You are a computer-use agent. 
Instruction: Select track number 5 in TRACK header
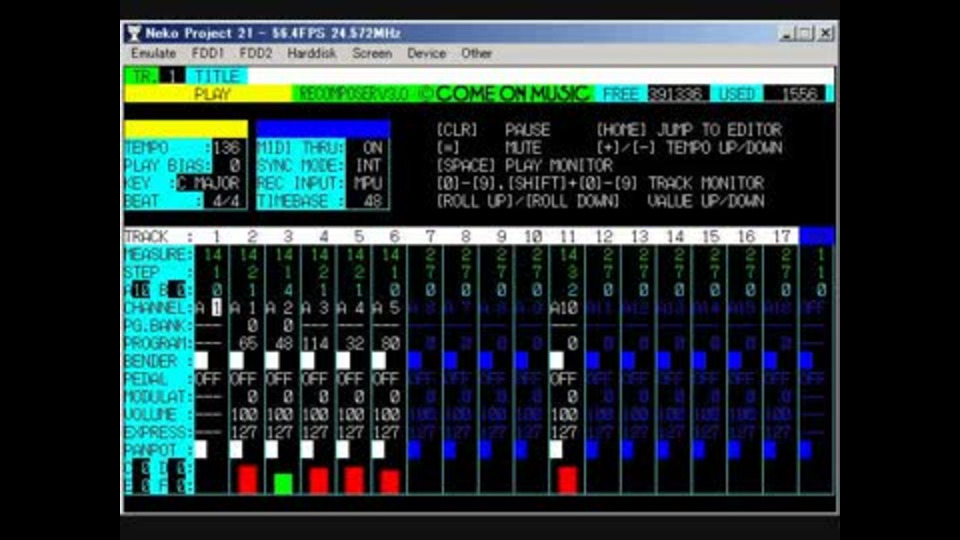pyautogui.click(x=359, y=236)
